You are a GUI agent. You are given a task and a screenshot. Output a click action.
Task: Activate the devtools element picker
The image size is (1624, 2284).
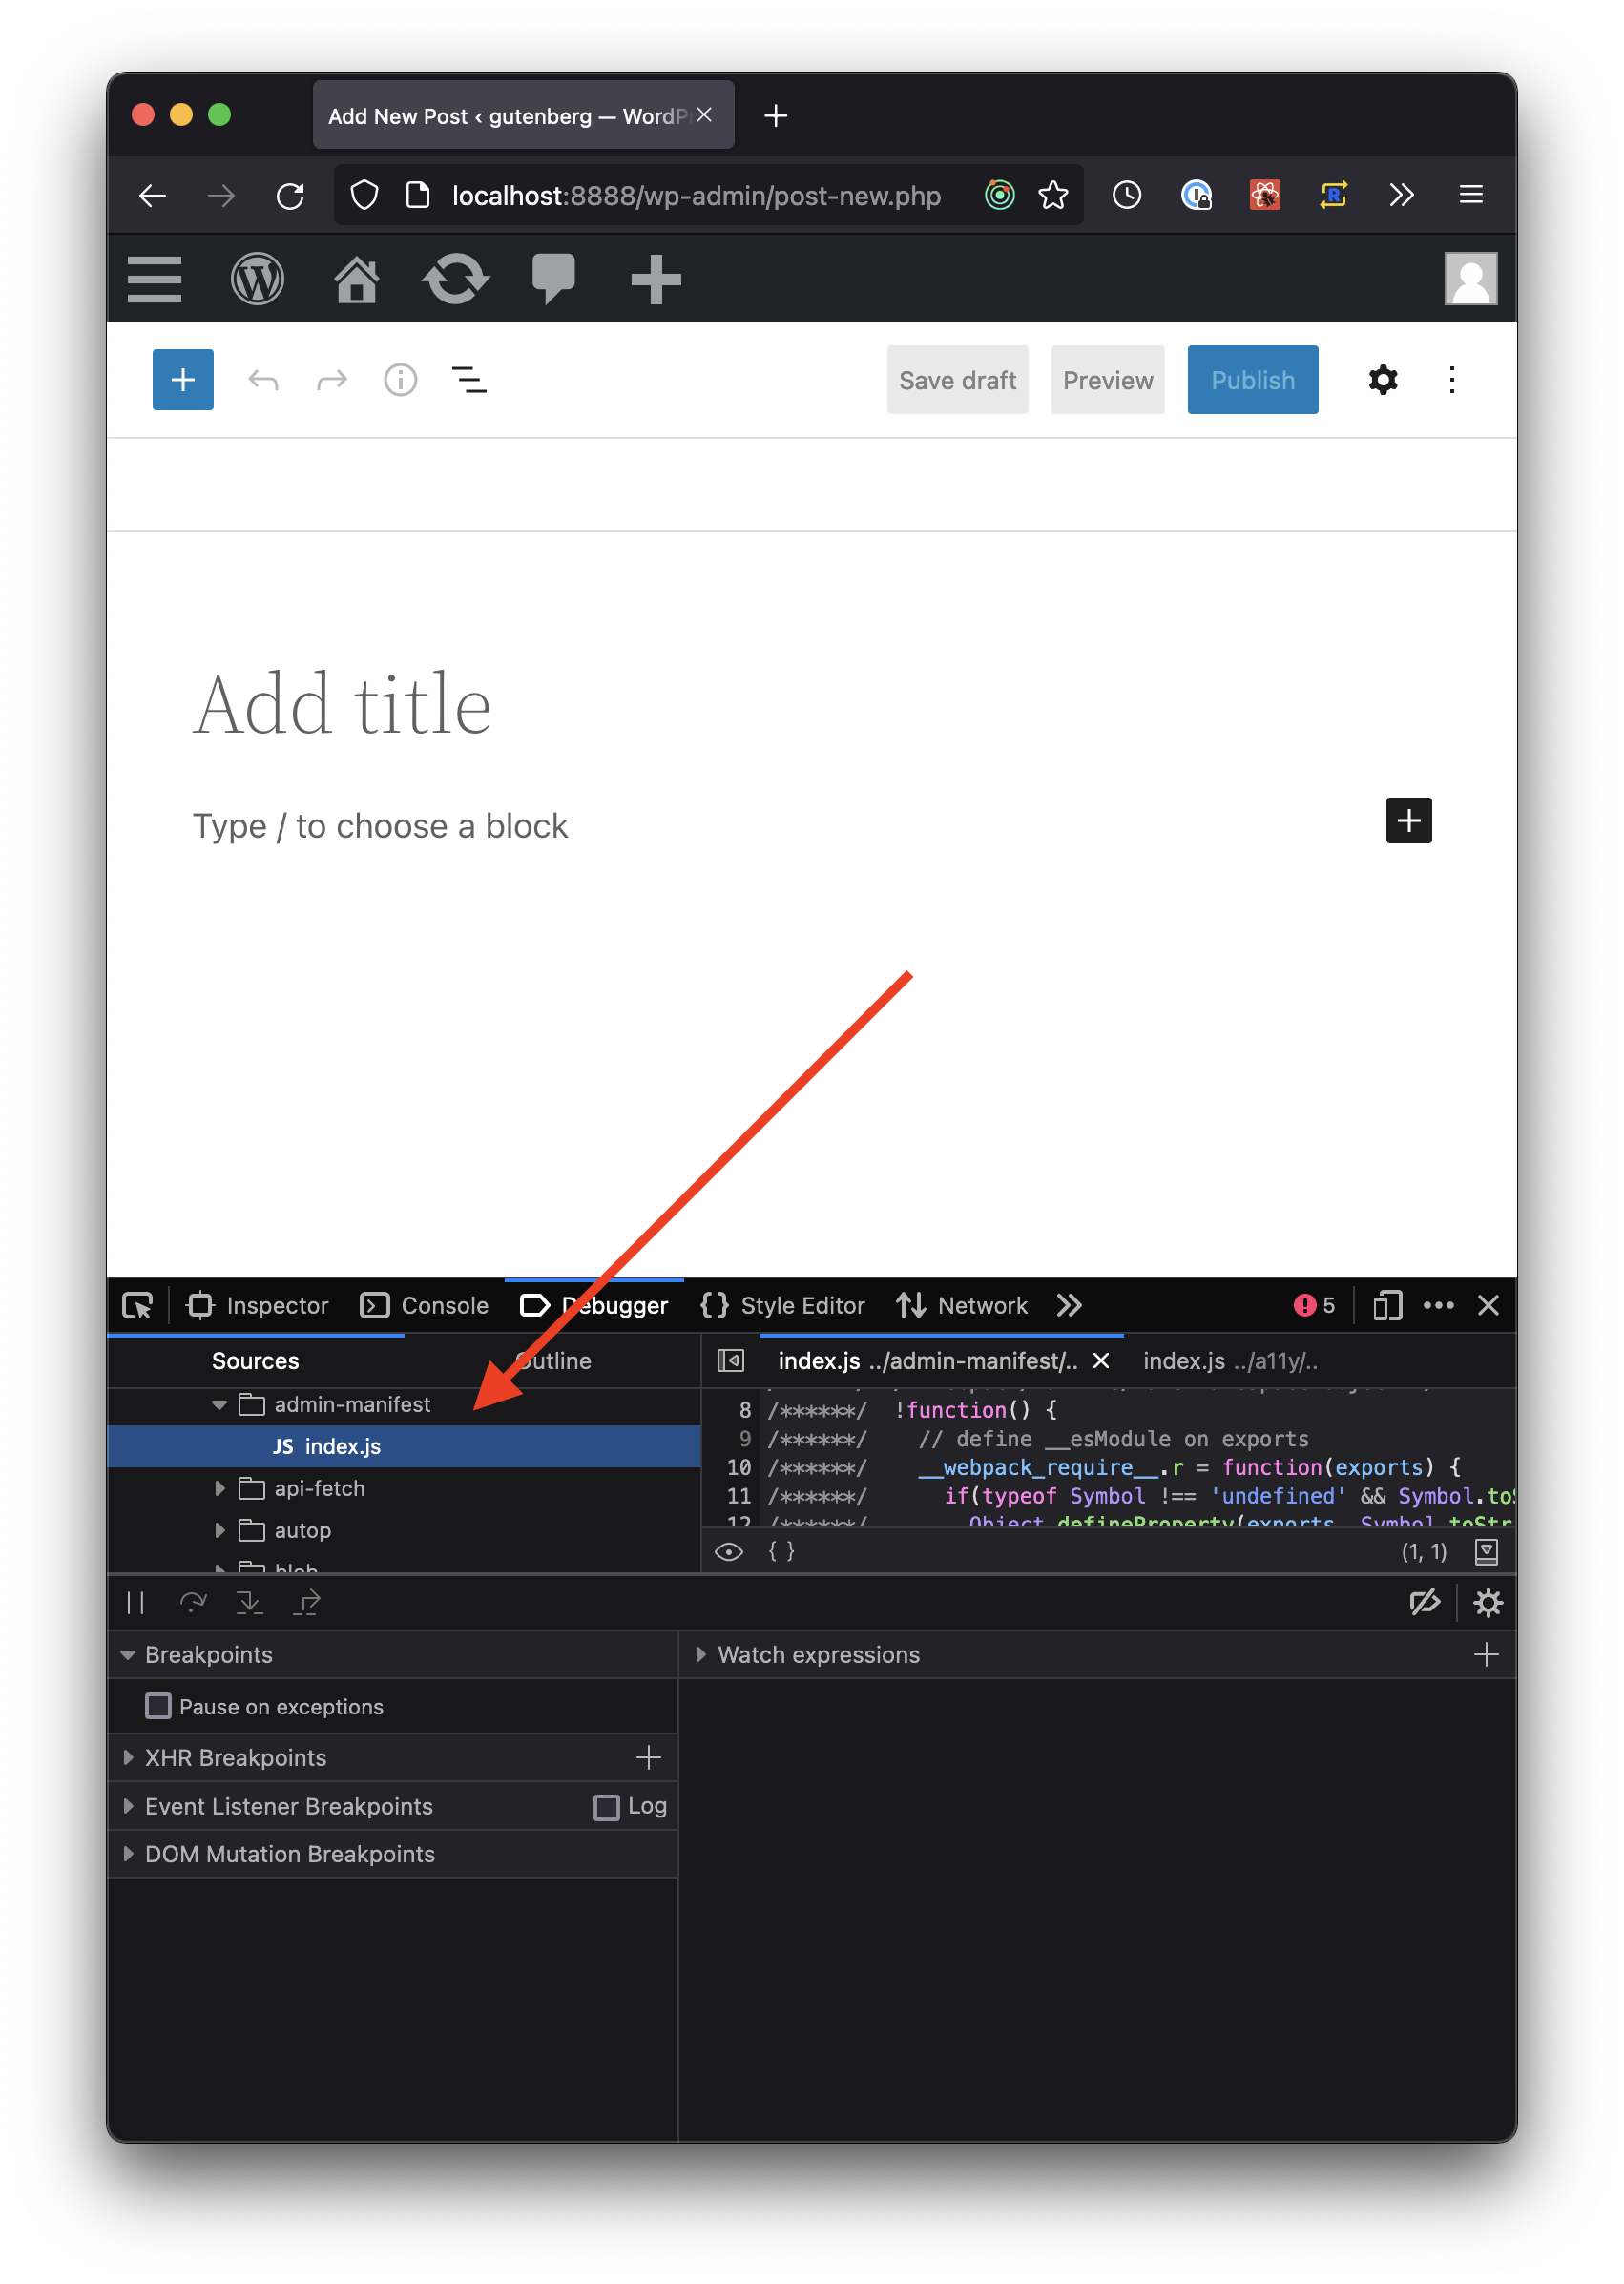pyautogui.click(x=137, y=1305)
